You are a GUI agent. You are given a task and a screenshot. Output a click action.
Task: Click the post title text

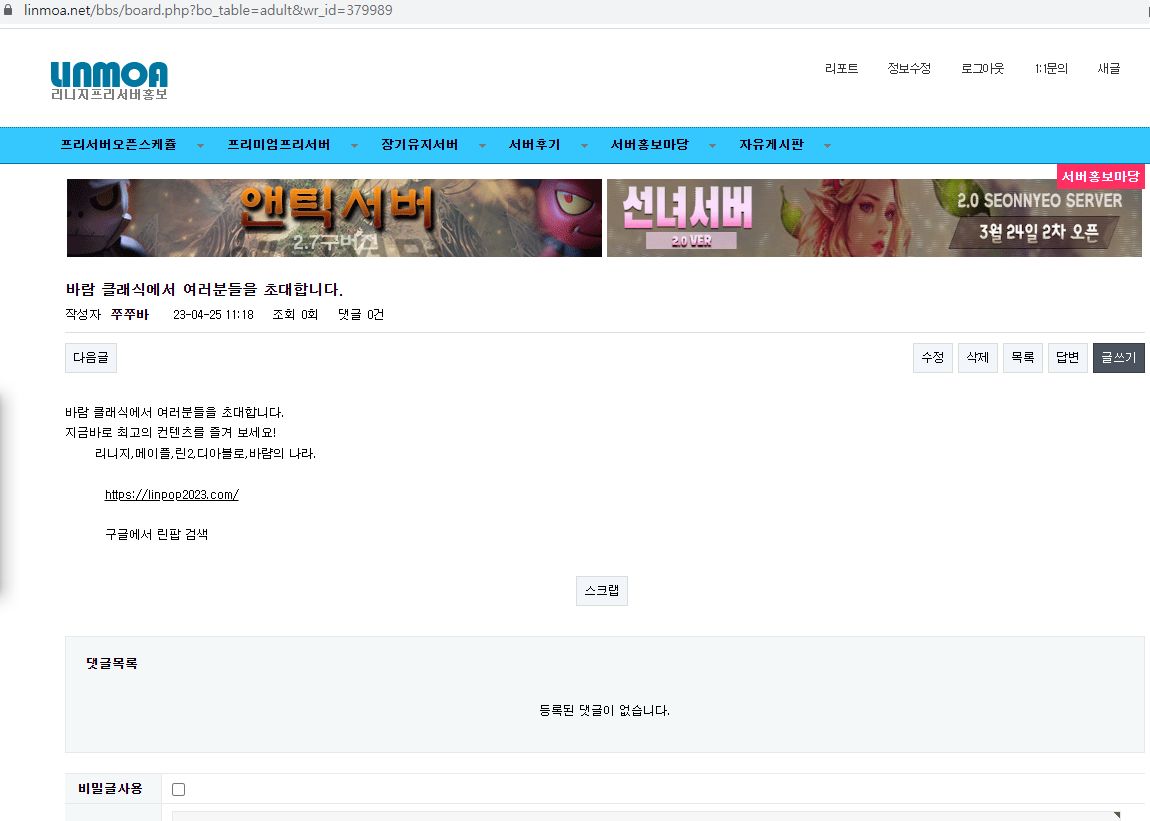coord(205,290)
